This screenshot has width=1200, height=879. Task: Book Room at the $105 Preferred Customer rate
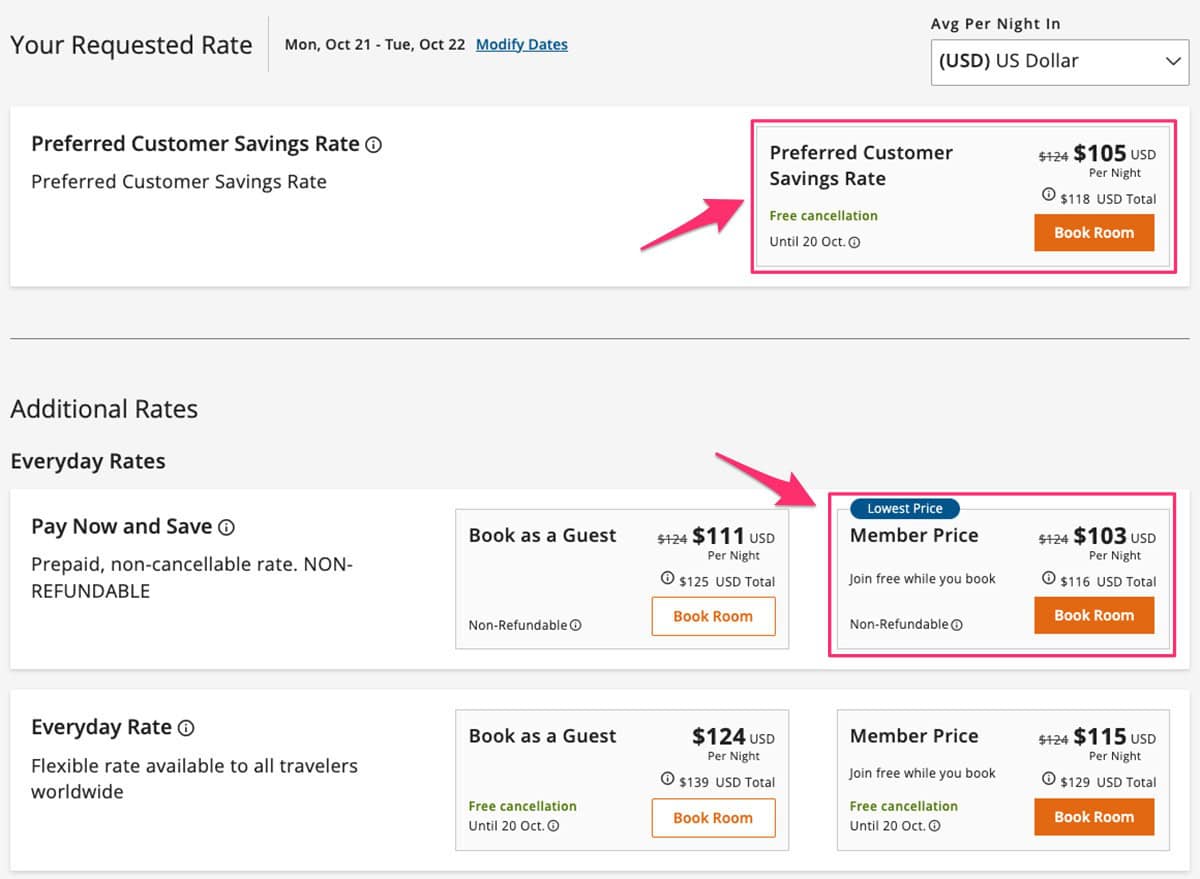pos(1094,233)
